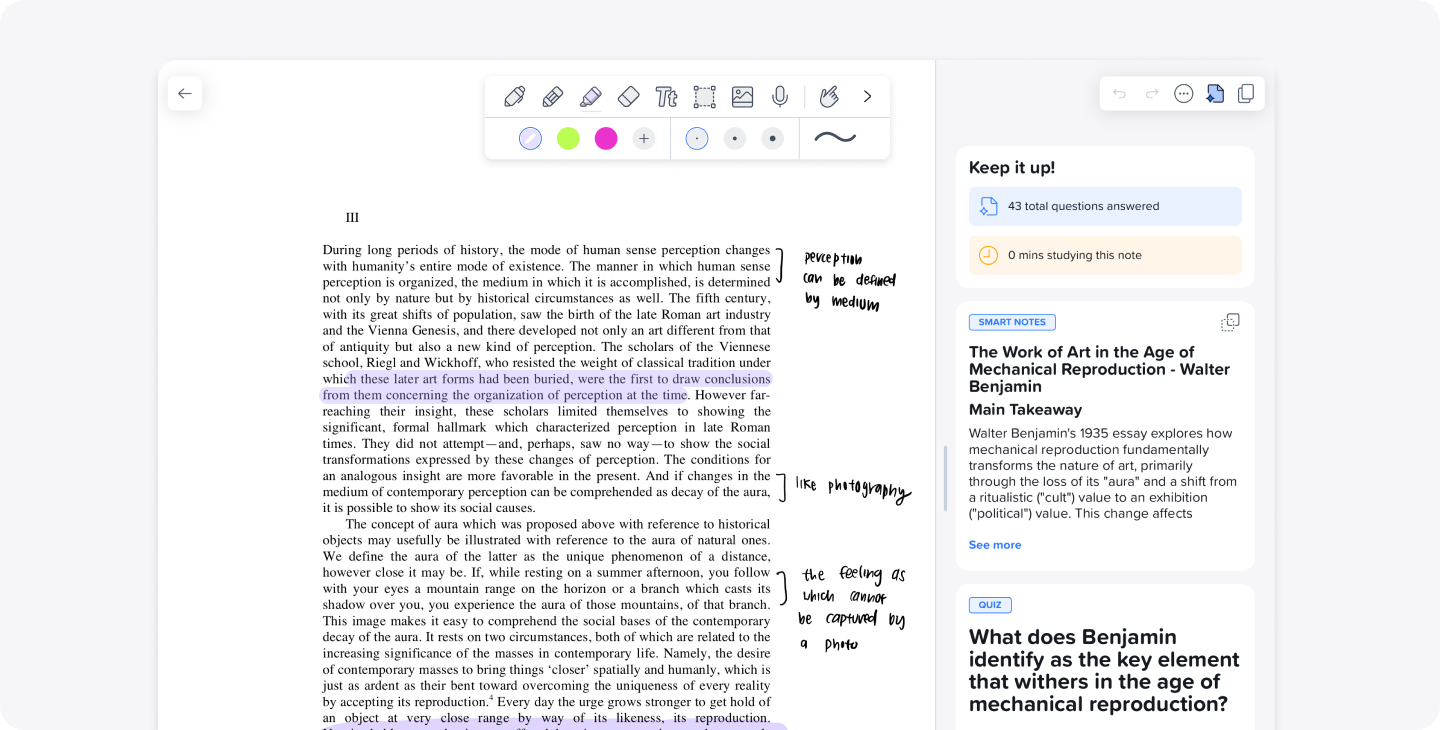Select the medium stroke size
The height and width of the screenshot is (730, 1440).
click(x=735, y=138)
